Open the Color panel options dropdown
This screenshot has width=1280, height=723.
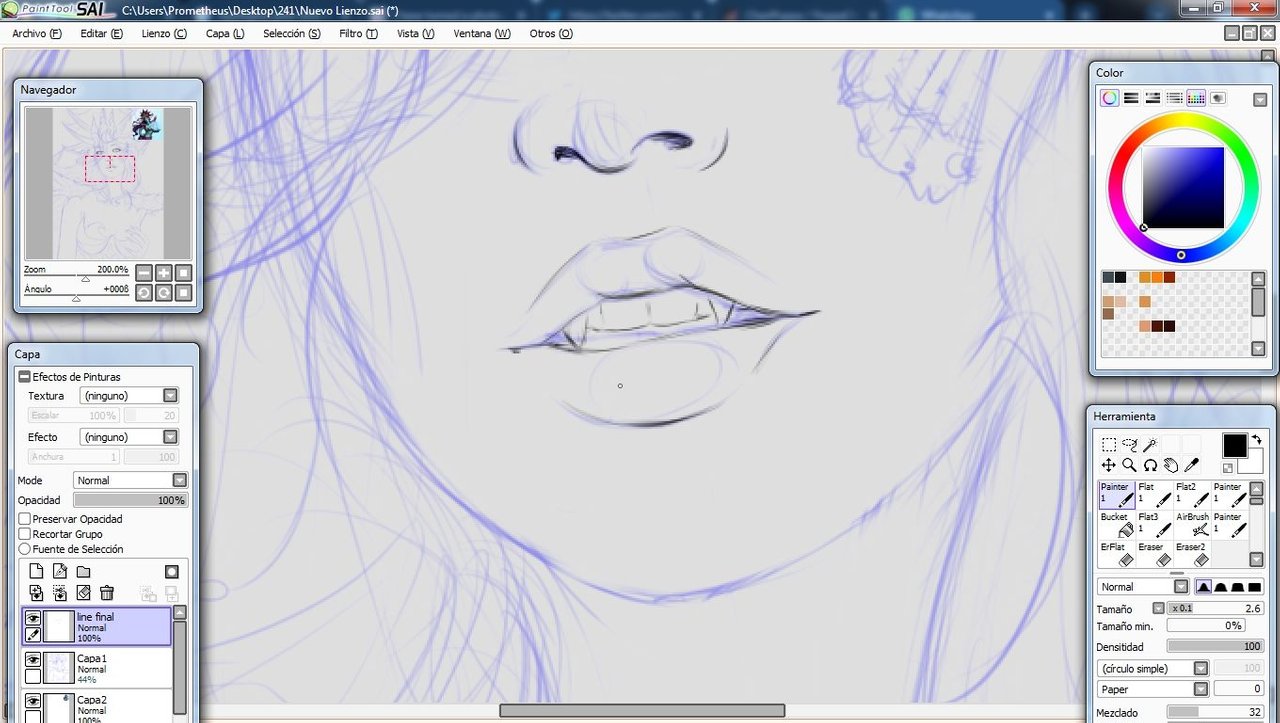pyautogui.click(x=1259, y=99)
